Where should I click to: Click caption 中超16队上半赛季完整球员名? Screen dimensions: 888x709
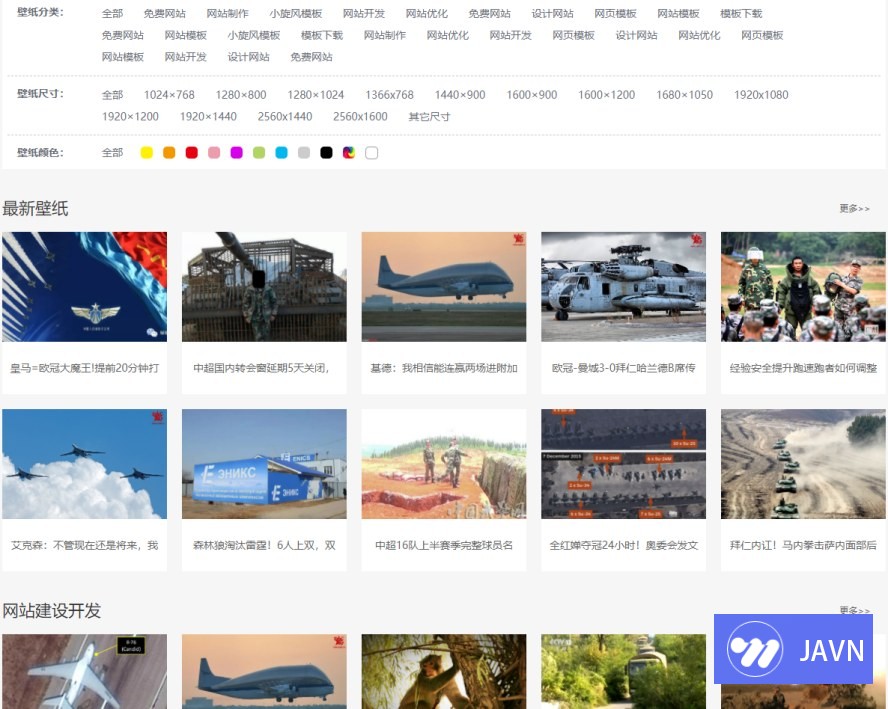[x=444, y=545]
